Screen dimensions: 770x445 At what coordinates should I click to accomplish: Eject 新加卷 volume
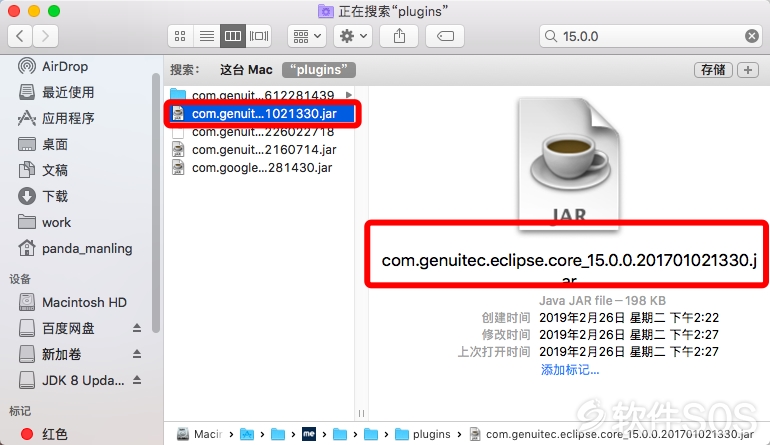click(137, 354)
